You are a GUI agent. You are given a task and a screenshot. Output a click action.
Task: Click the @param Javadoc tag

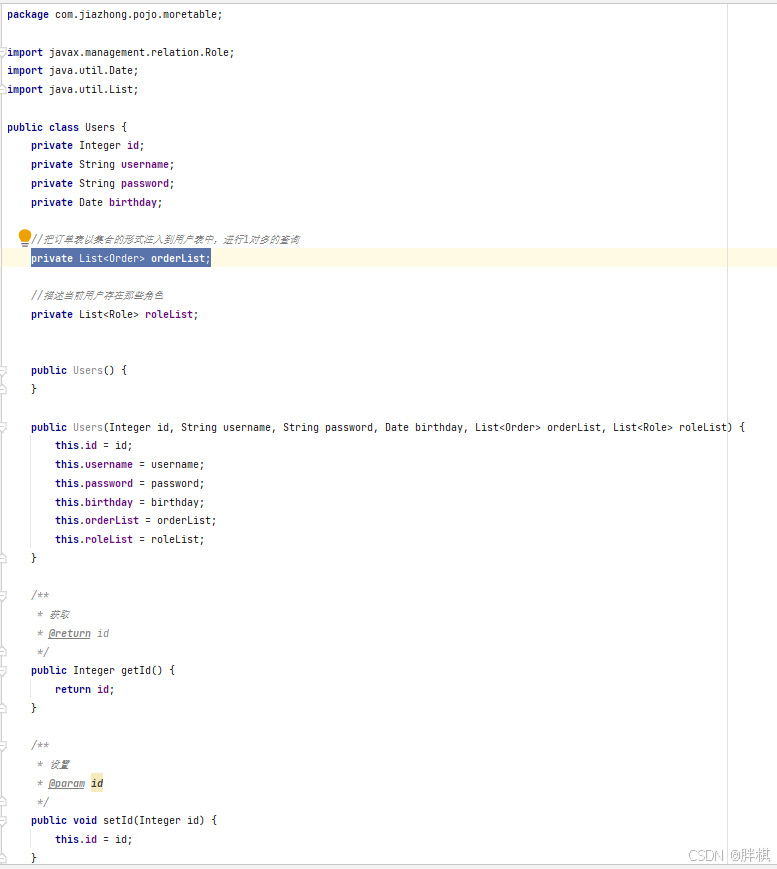pyautogui.click(x=67, y=784)
